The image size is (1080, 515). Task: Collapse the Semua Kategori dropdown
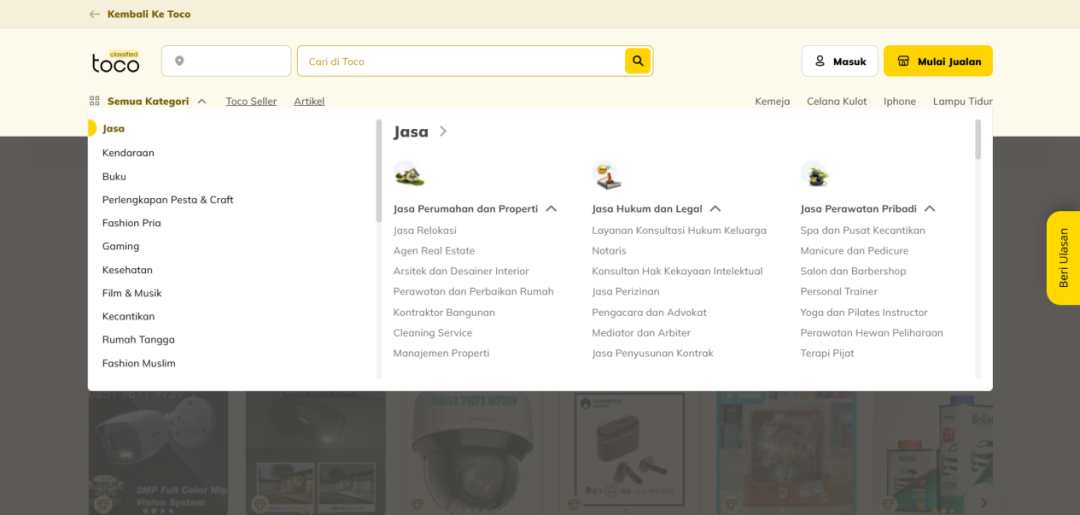click(202, 101)
